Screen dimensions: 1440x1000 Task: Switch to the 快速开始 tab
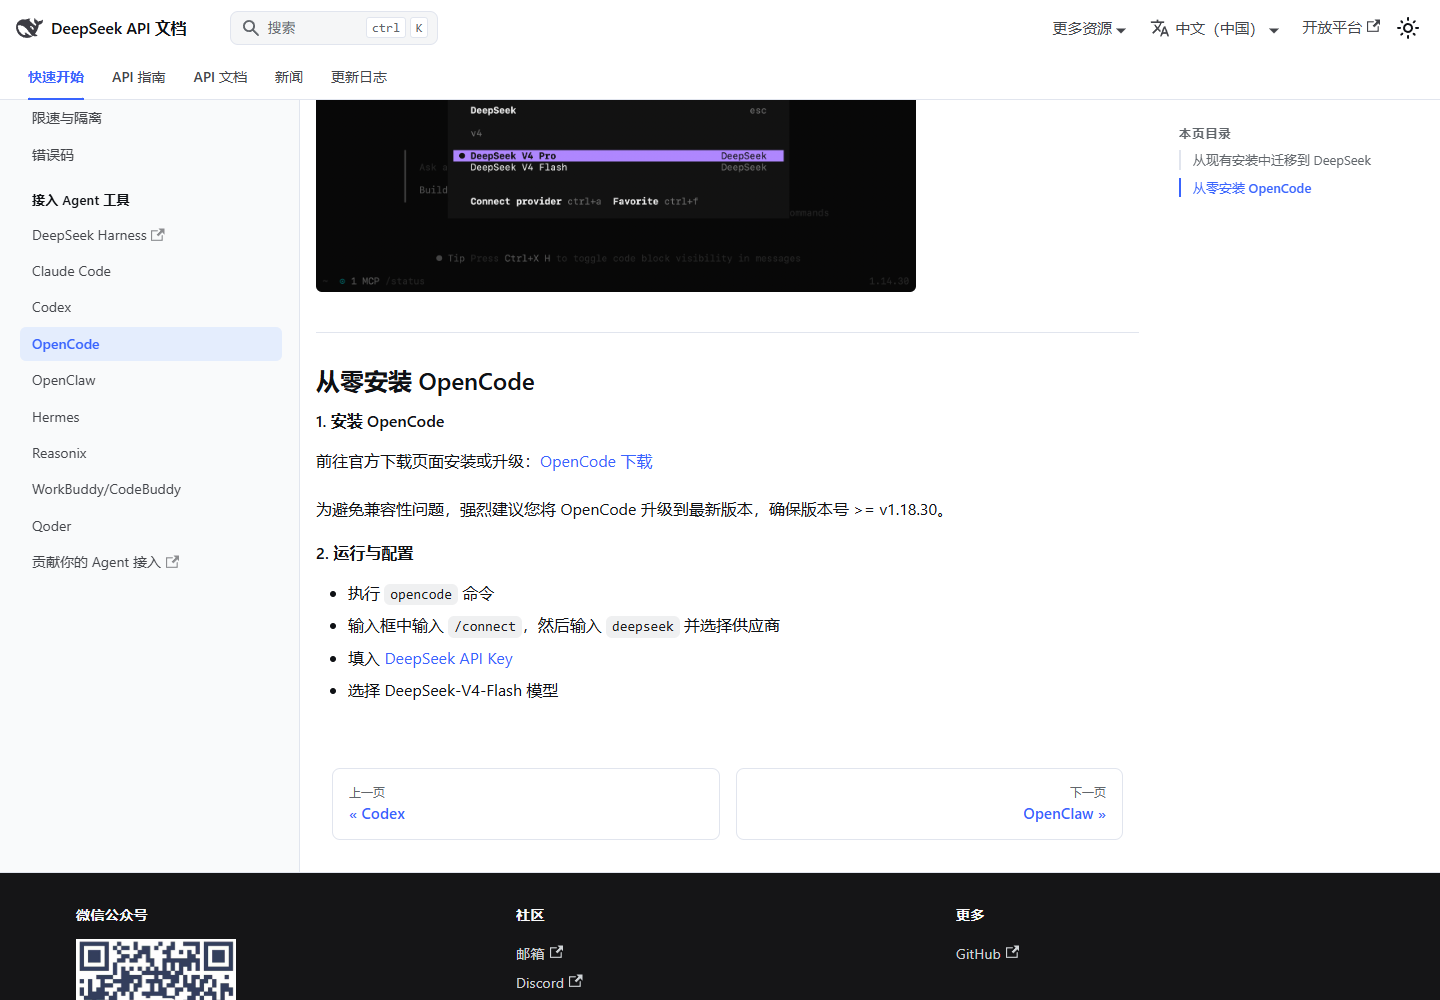pyautogui.click(x=56, y=77)
